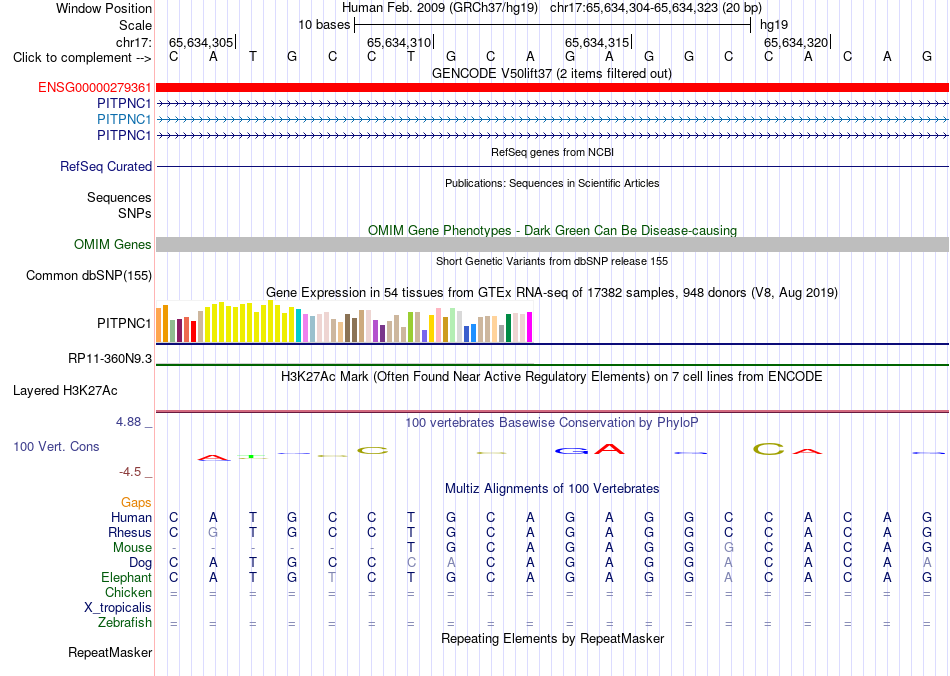Click the 10 bases scale bar
Viewport: 950px width, 676px height.
pyautogui.click(x=553, y=25)
